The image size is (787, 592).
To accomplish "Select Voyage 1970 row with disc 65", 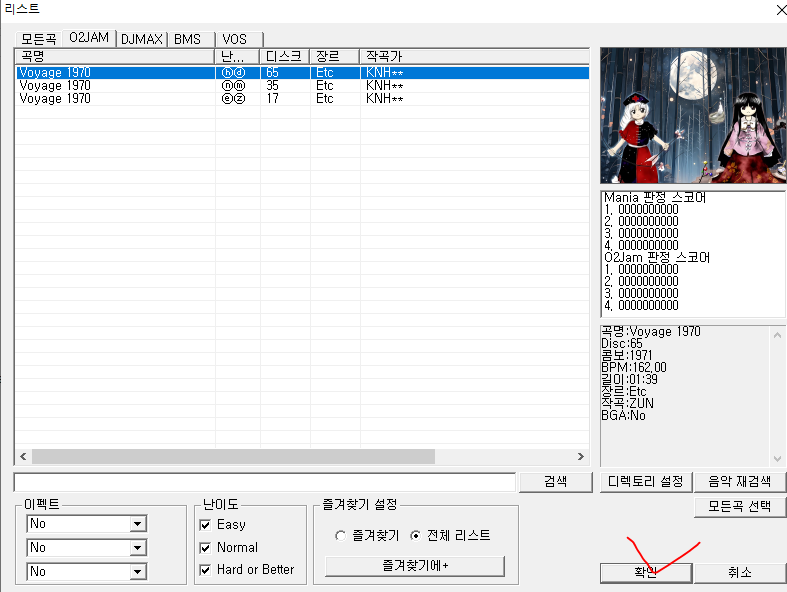I will 302,73.
